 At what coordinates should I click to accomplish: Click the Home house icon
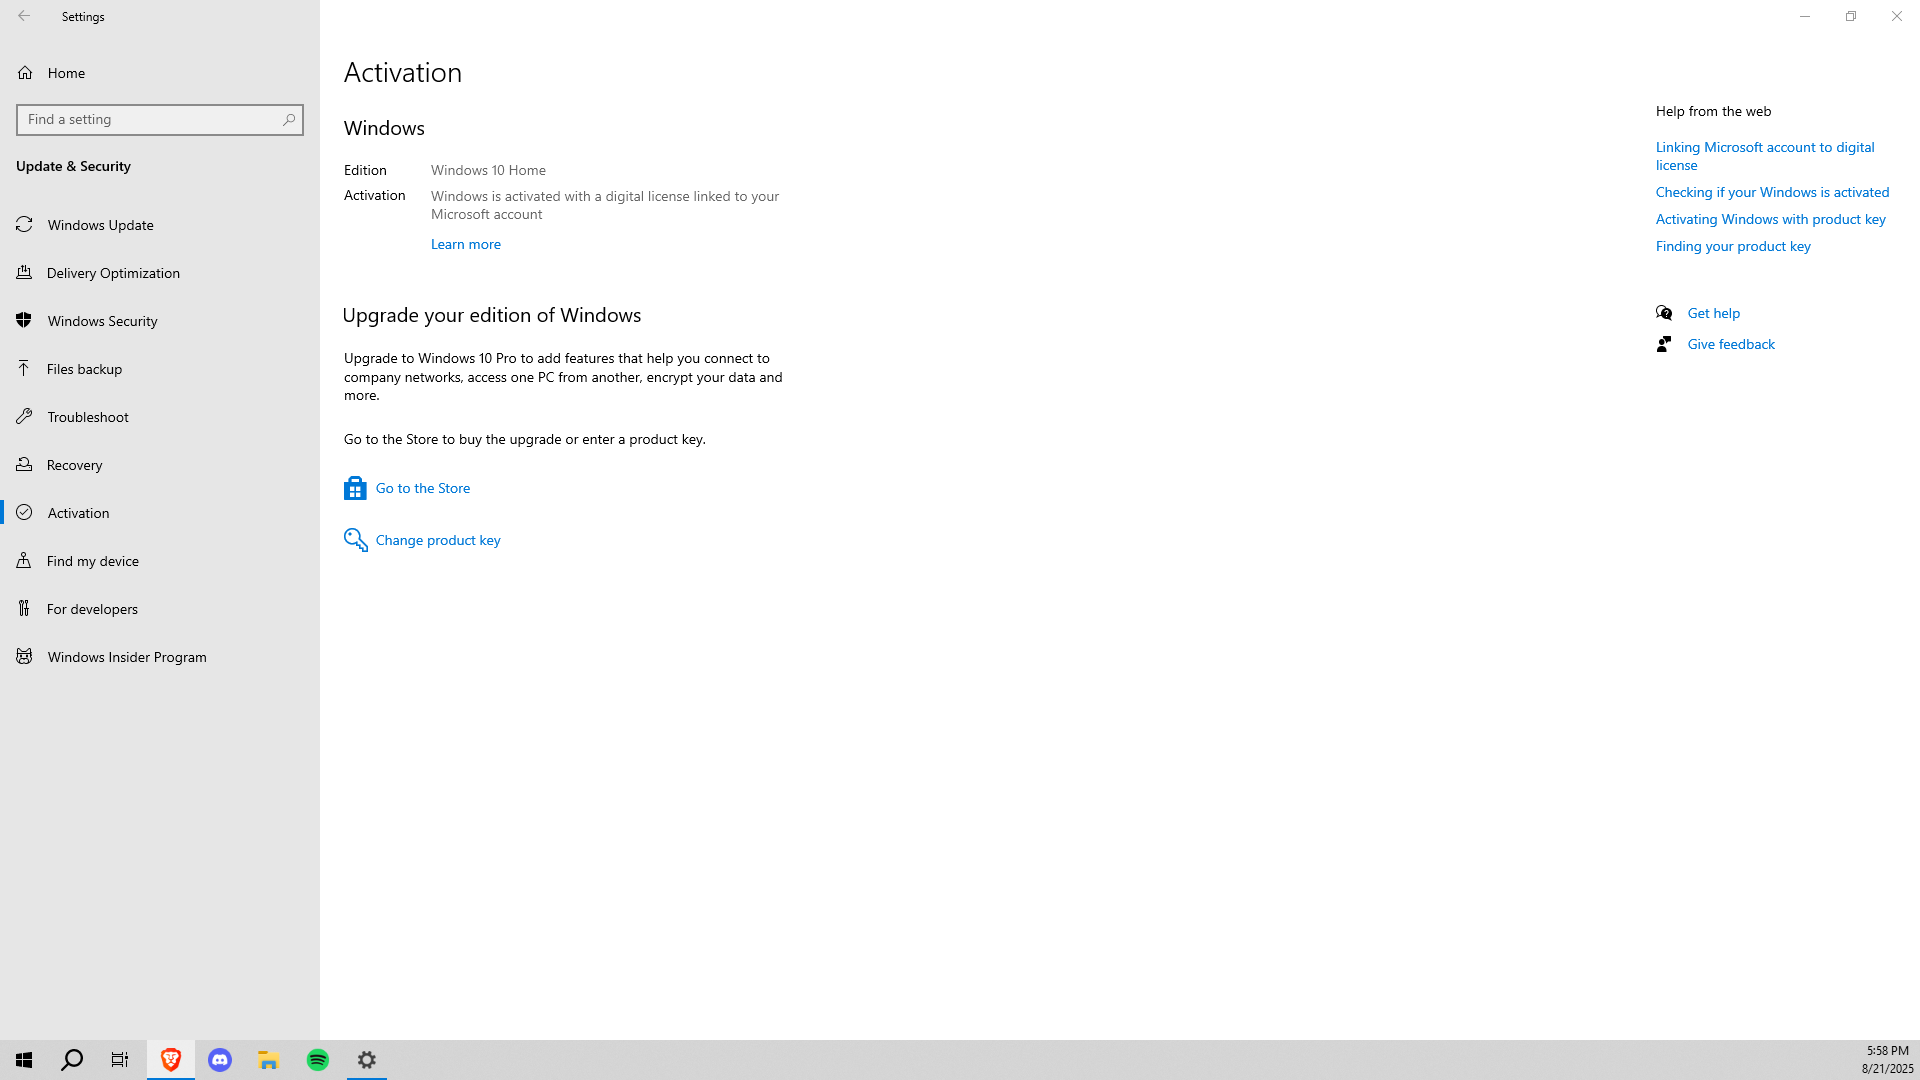[x=25, y=73]
